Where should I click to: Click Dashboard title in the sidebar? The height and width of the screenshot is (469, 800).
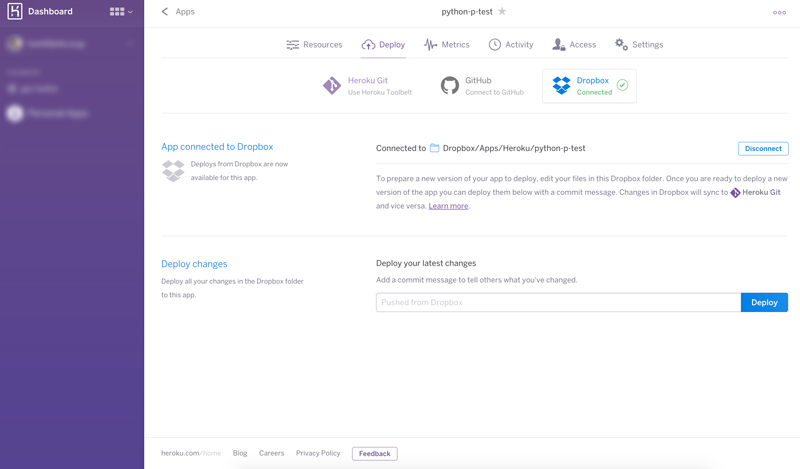point(50,11)
